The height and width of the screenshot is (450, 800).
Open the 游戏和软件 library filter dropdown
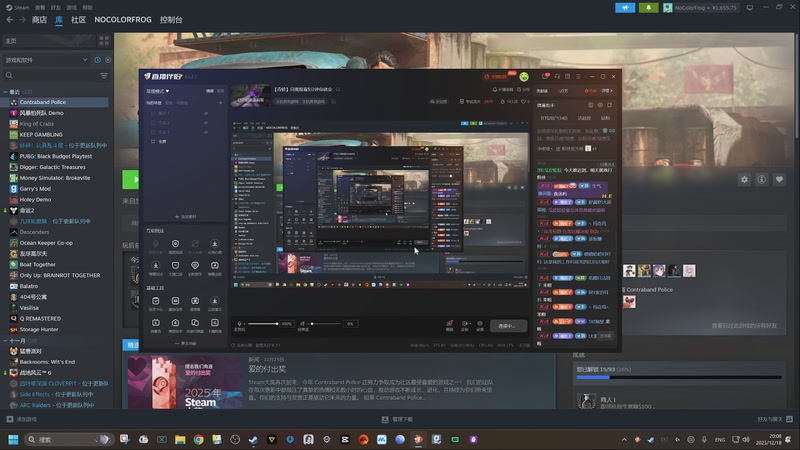[46, 60]
